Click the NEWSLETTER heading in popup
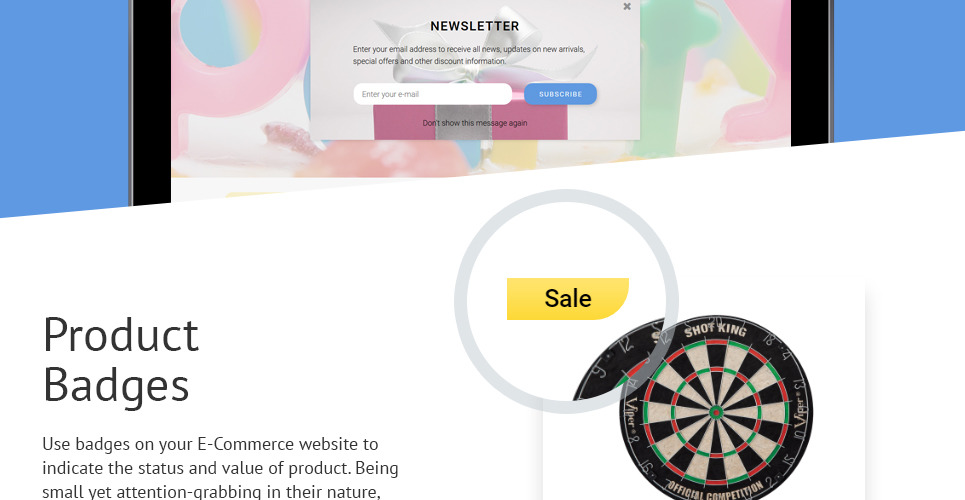 pos(474,26)
